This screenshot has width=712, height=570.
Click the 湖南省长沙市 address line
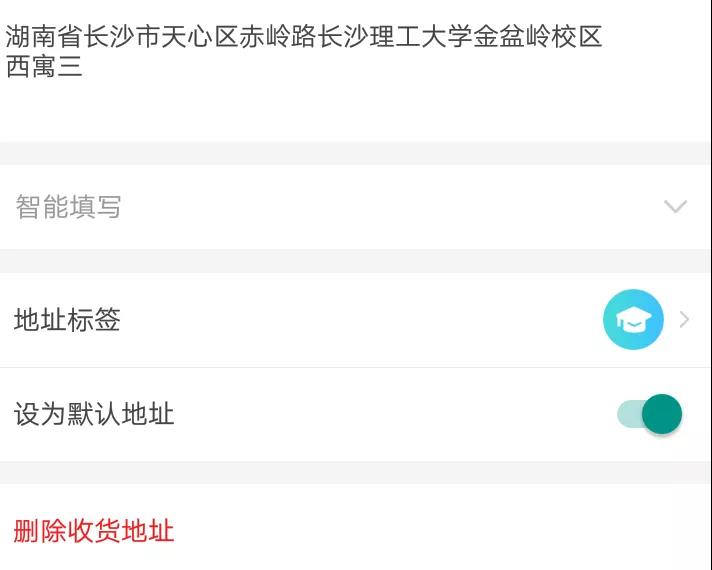click(x=70, y=38)
